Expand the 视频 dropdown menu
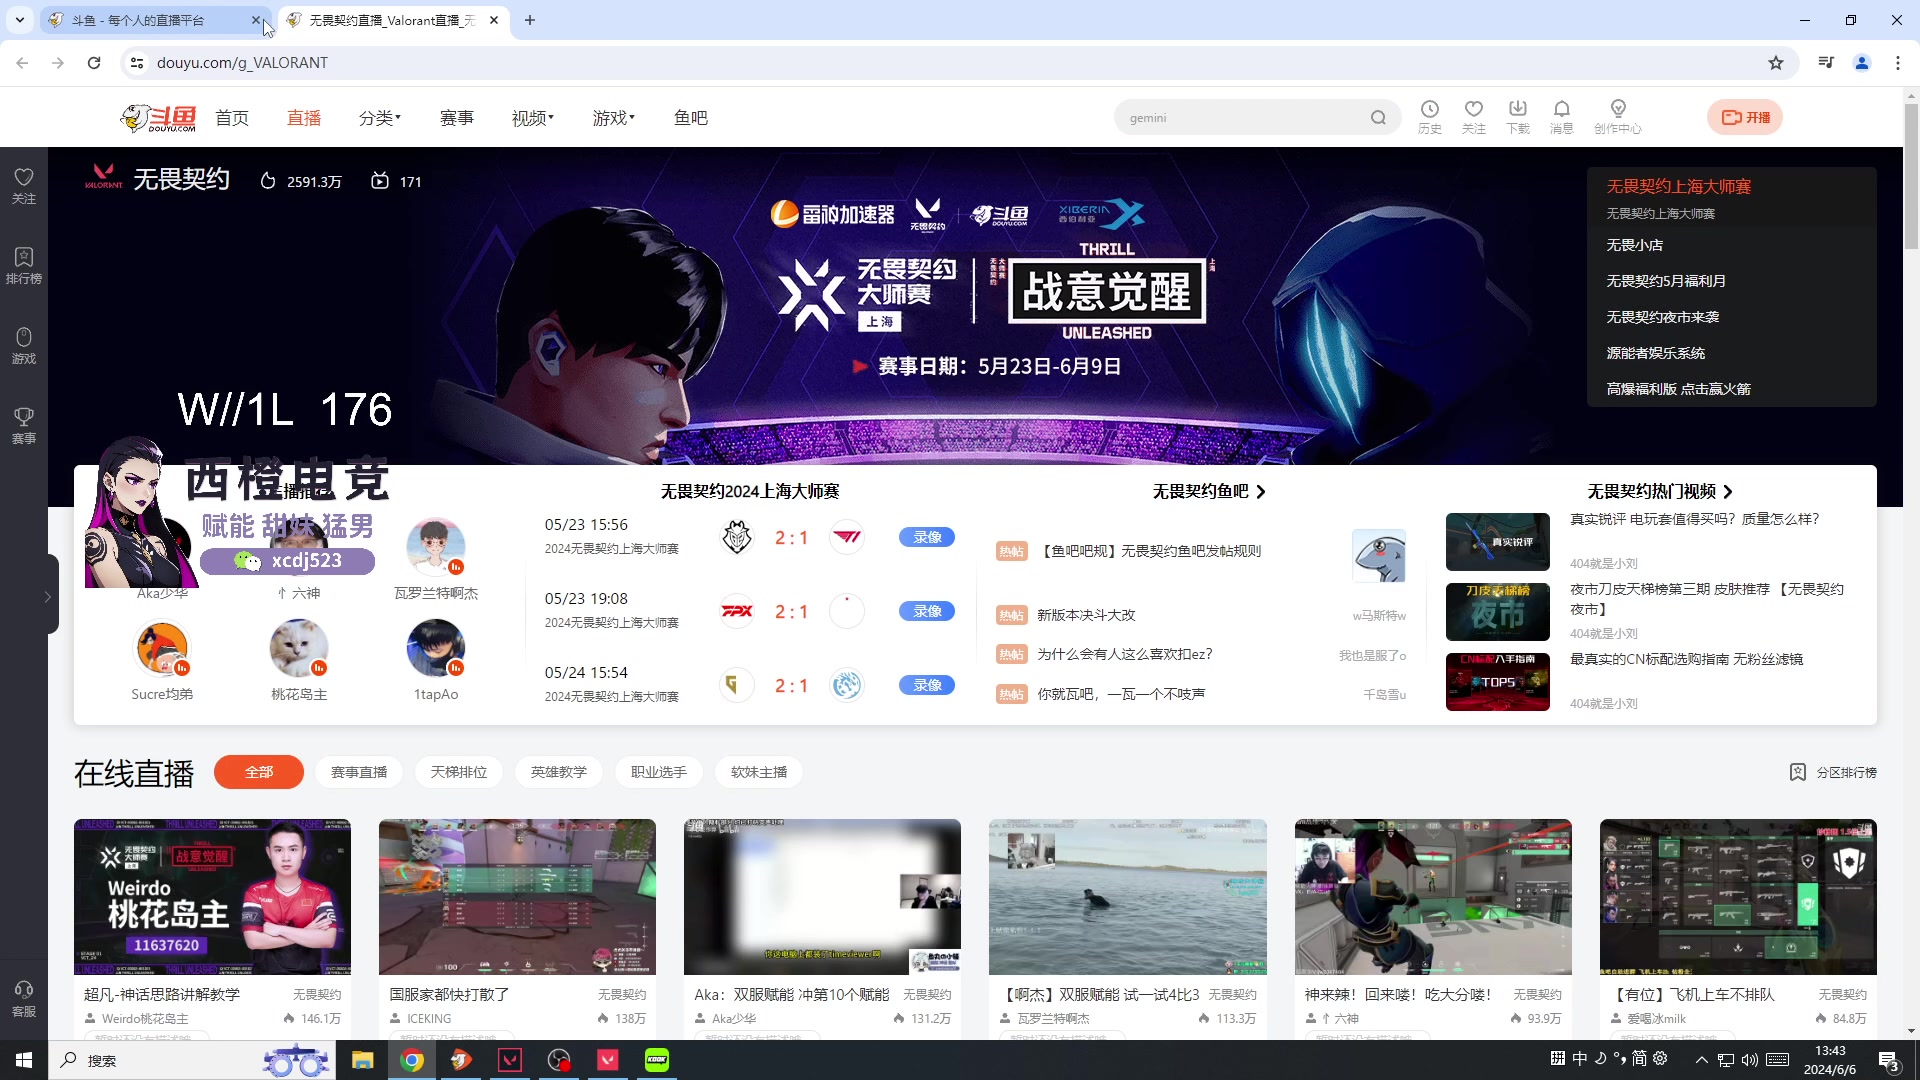The height and width of the screenshot is (1080, 1920). click(x=533, y=118)
